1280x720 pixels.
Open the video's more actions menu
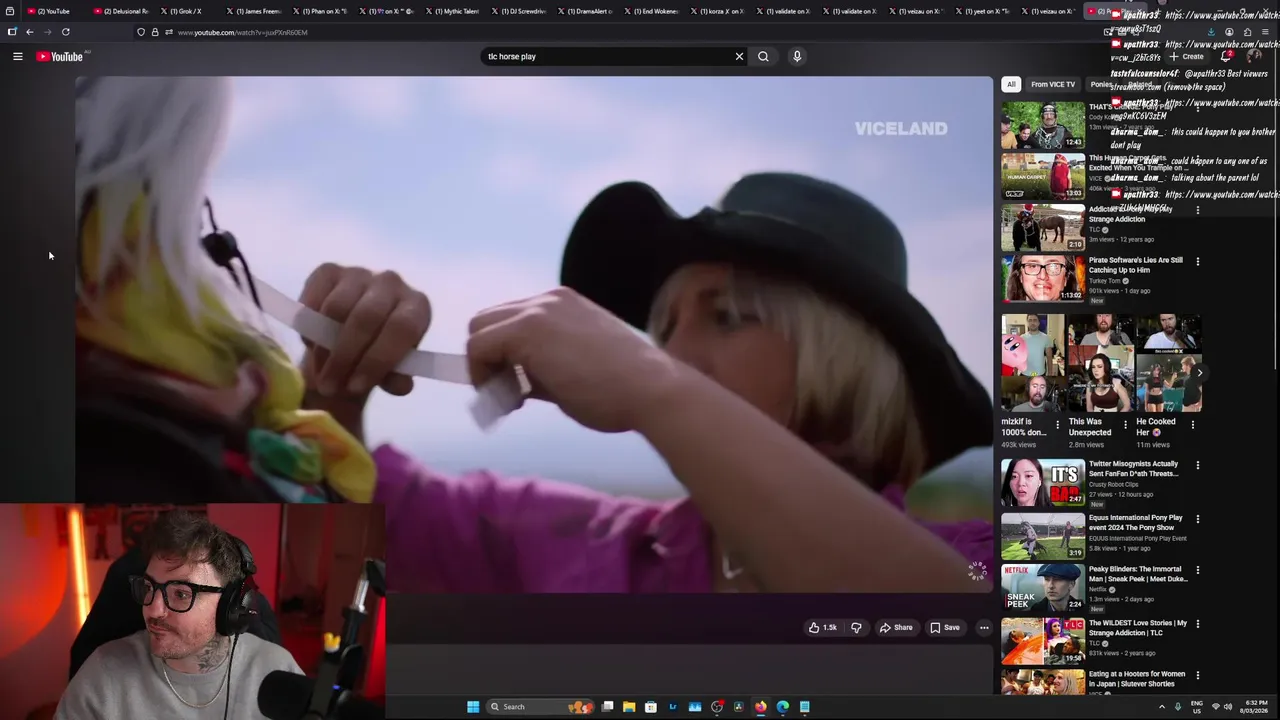click(984, 628)
